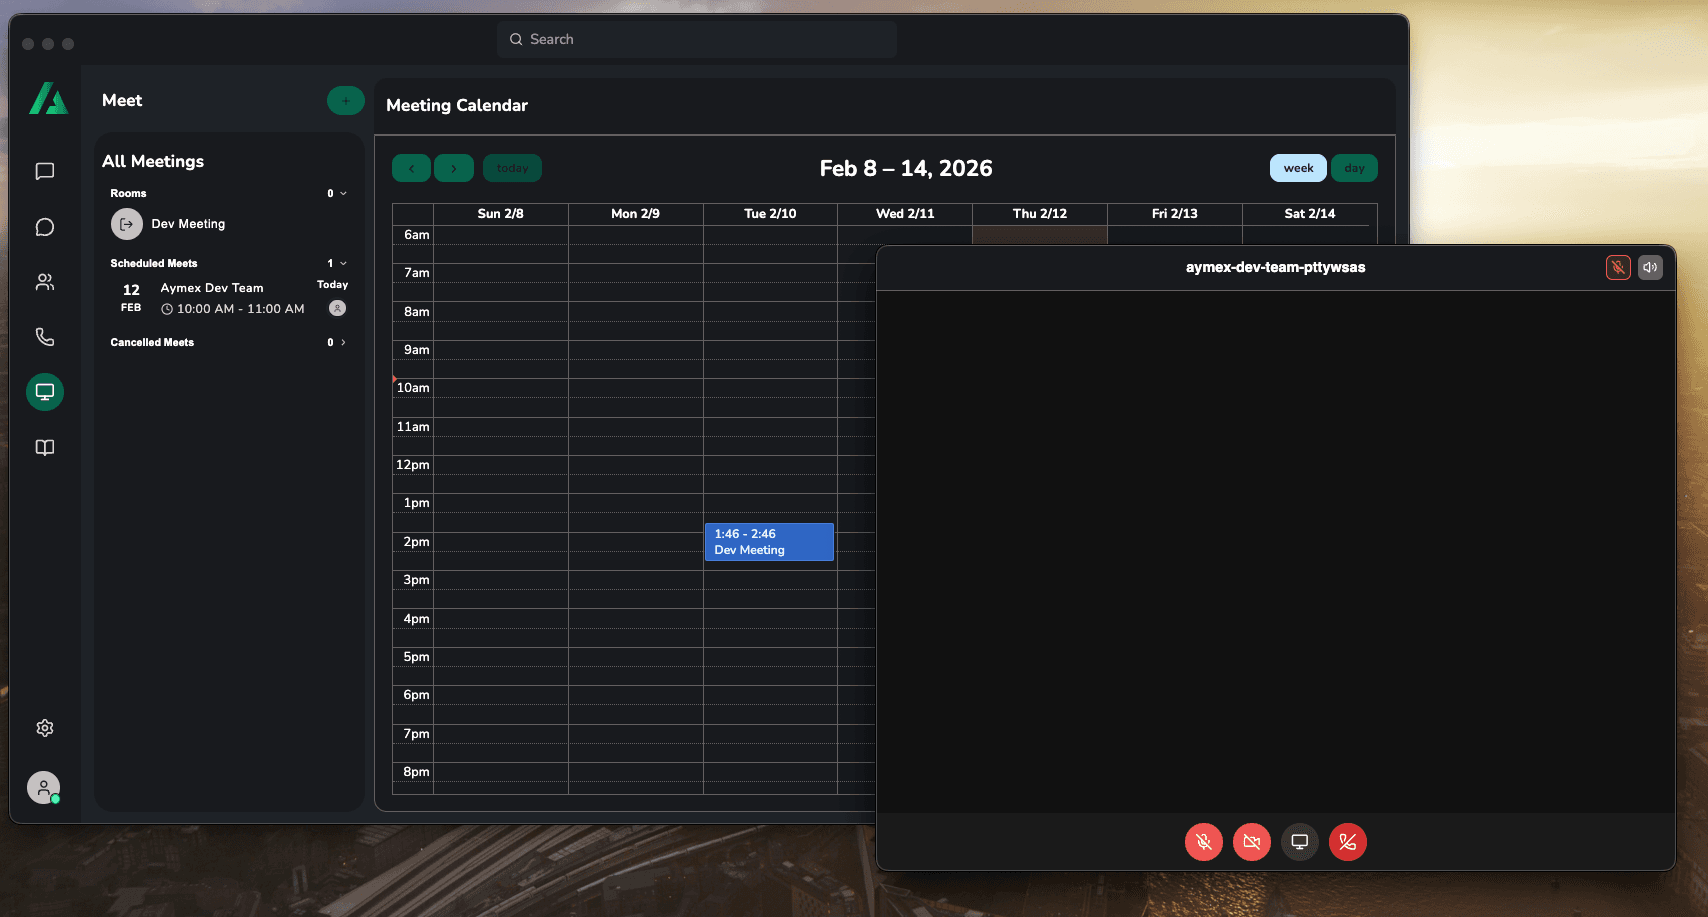Toggle camera off button in call controls
The height and width of the screenshot is (917, 1708).
pos(1252,842)
